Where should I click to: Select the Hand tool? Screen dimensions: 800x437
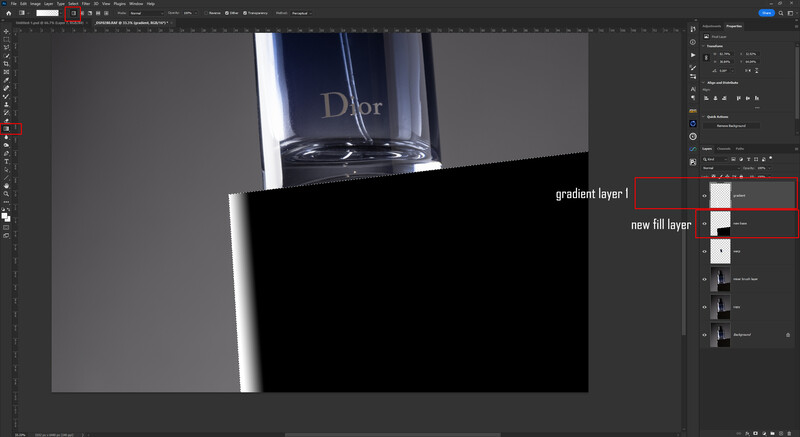(x=6, y=186)
